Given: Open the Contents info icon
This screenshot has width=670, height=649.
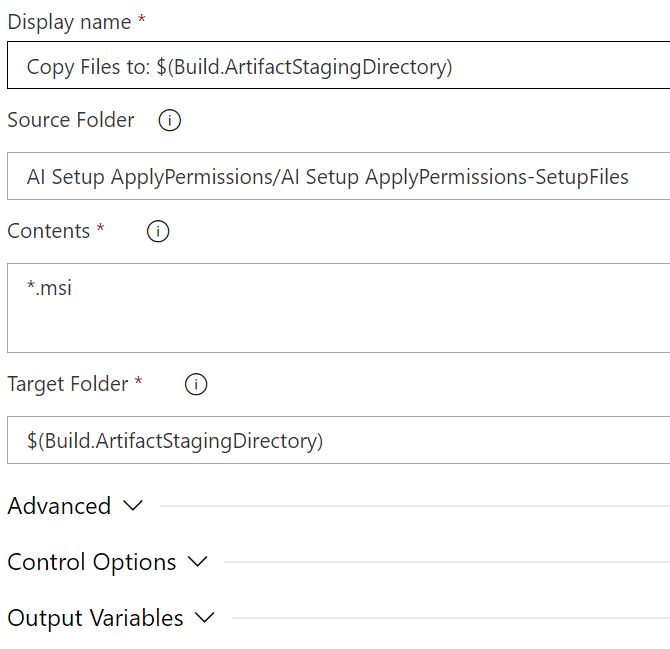Looking at the screenshot, I should [158, 231].
